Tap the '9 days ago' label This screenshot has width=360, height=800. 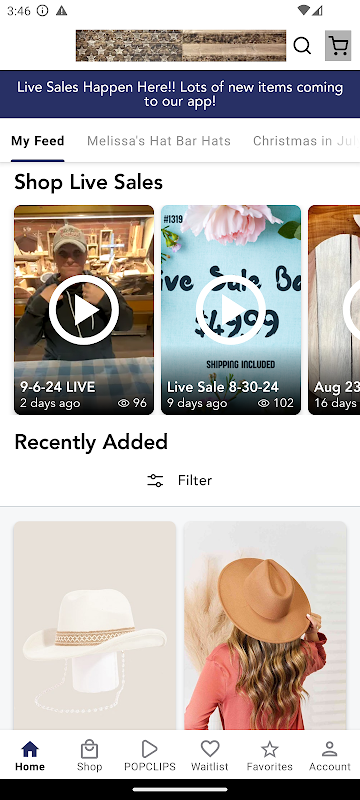pyautogui.click(x=197, y=403)
